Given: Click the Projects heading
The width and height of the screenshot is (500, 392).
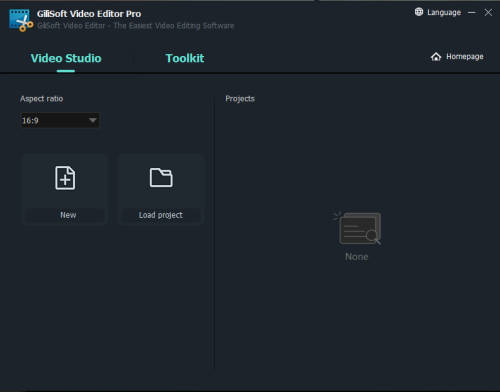Looking at the screenshot, I should coord(240,99).
